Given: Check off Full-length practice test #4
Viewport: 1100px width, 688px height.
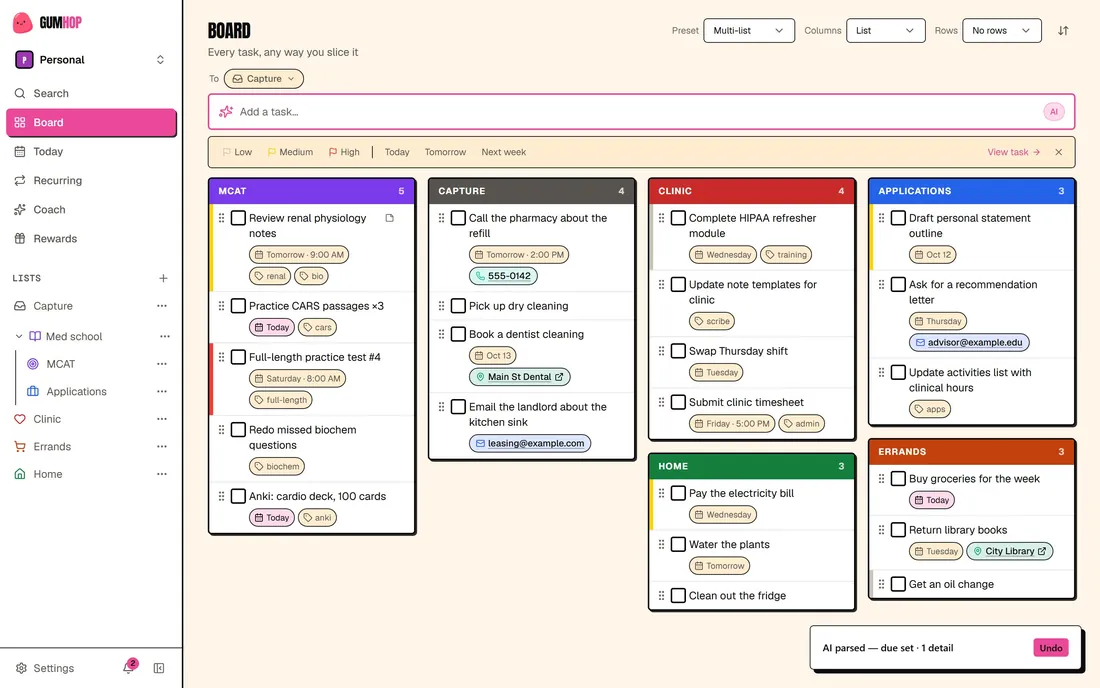Looking at the screenshot, I should point(239,357).
